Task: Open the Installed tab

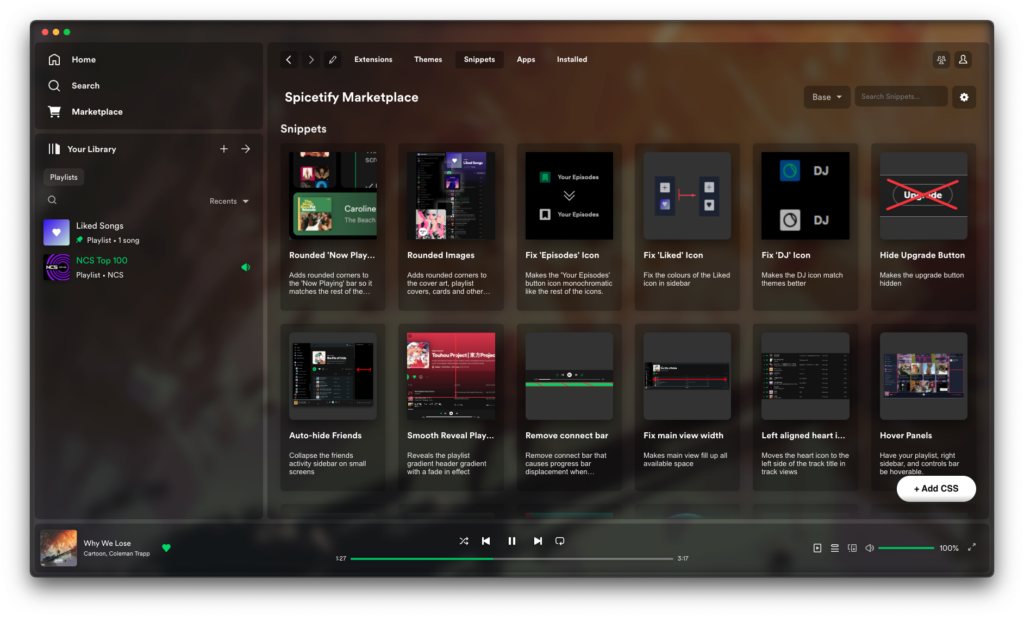Action: click(571, 59)
